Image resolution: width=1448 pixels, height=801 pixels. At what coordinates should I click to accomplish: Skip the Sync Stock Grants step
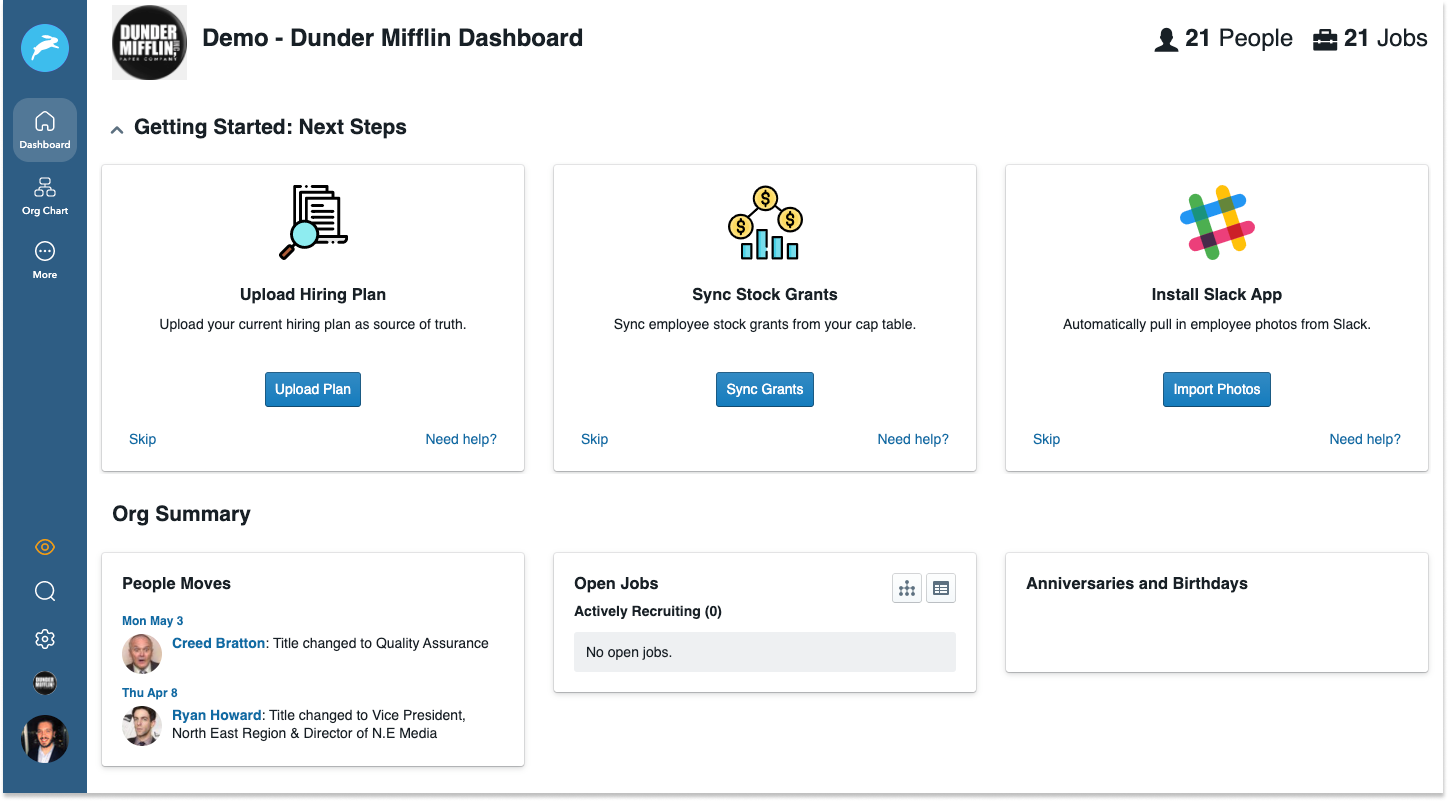click(x=595, y=439)
